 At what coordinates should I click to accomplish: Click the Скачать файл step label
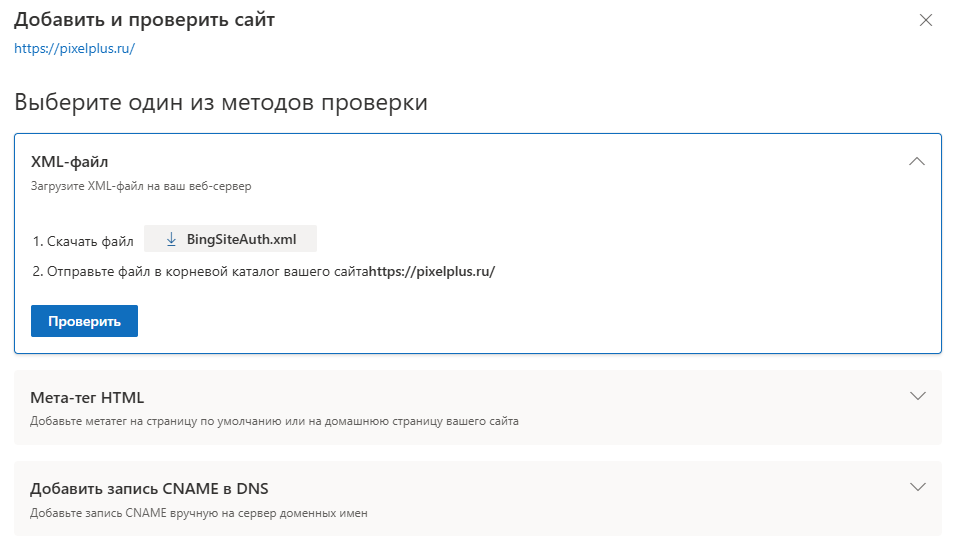coord(90,241)
